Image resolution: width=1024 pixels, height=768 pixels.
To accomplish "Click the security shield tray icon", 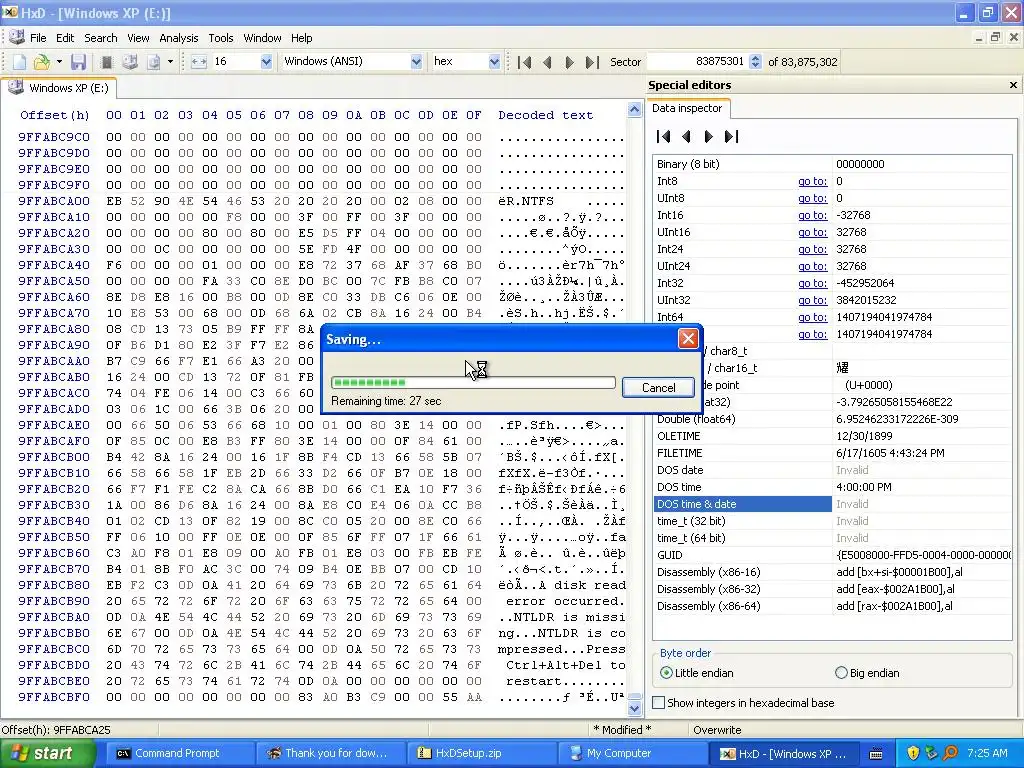I will click(x=913, y=754).
